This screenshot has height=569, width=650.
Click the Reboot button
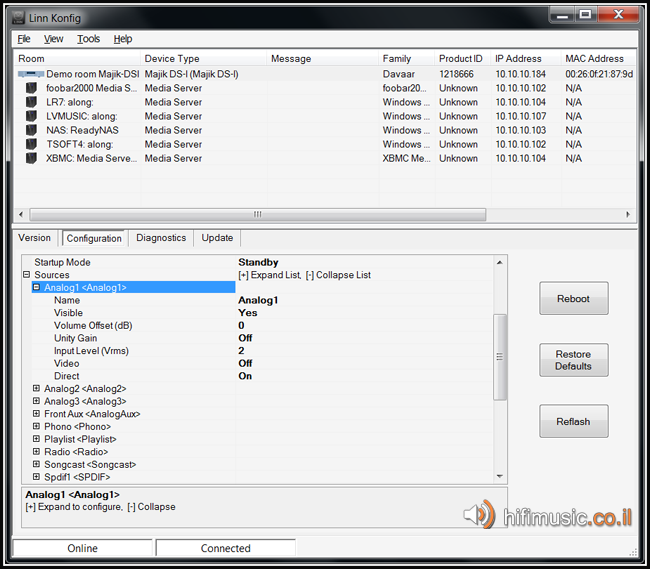(574, 298)
